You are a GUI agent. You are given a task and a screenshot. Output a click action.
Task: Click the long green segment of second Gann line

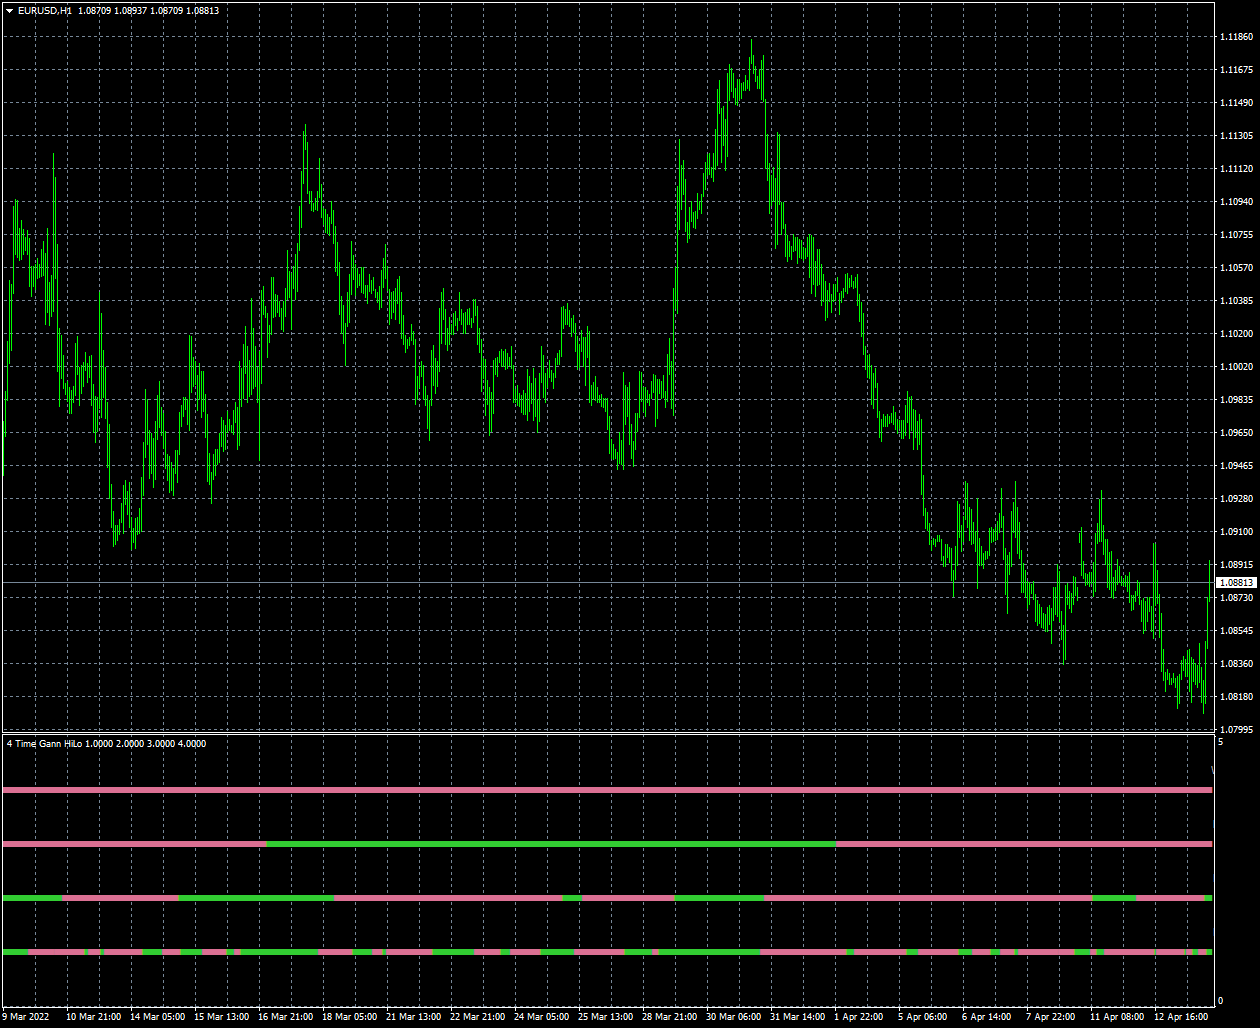coord(551,844)
